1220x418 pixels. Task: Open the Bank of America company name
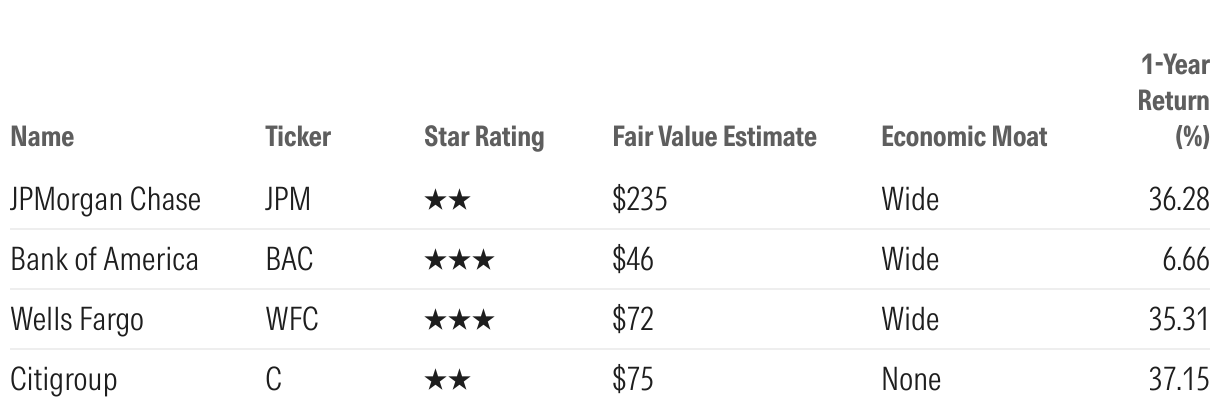click(104, 261)
